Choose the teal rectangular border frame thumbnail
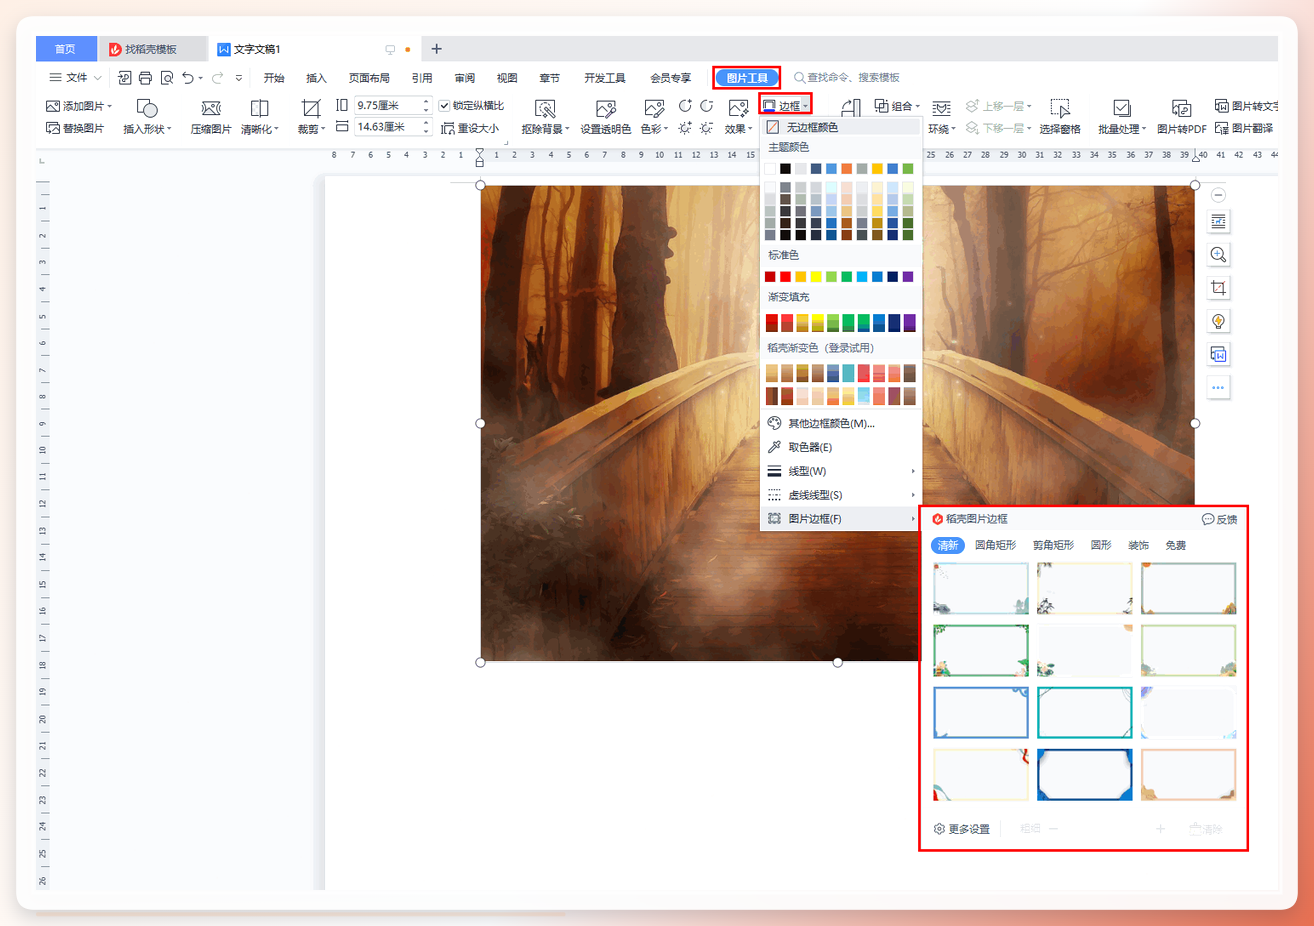 [x=1084, y=712]
